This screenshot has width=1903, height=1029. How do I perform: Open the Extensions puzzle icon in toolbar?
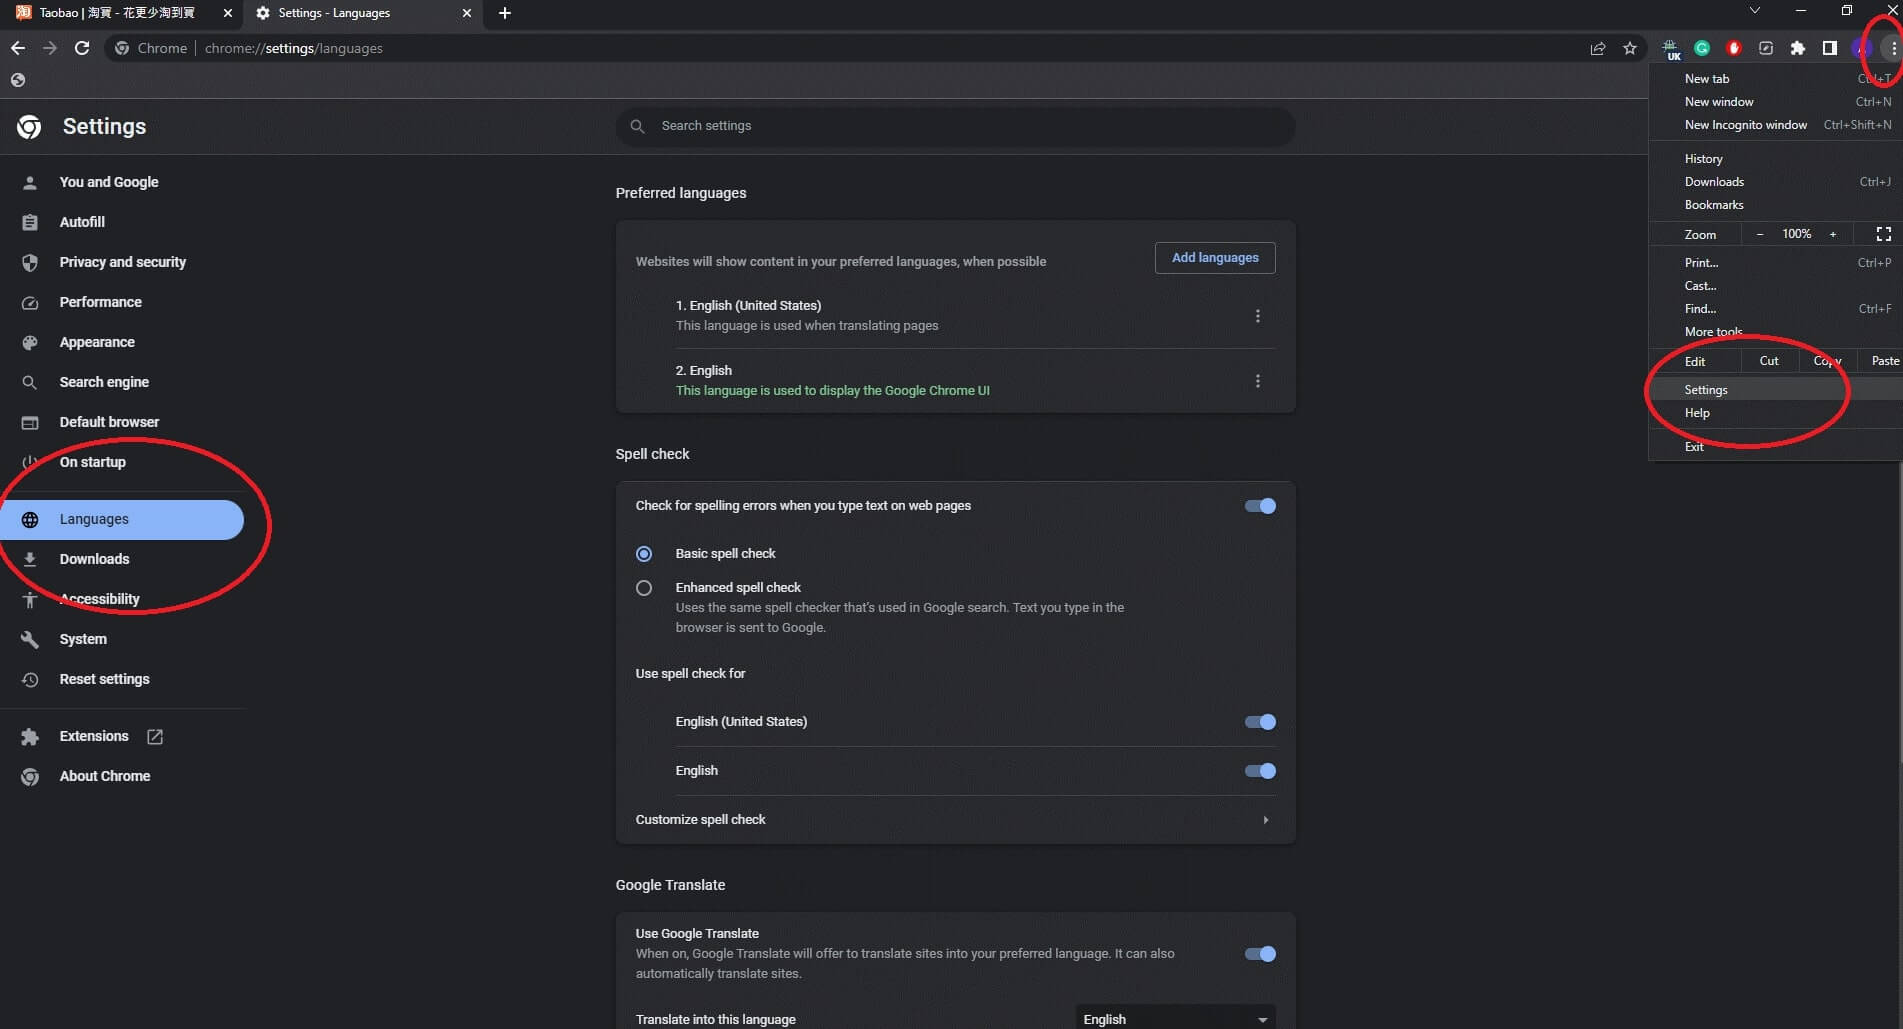[x=1797, y=48]
